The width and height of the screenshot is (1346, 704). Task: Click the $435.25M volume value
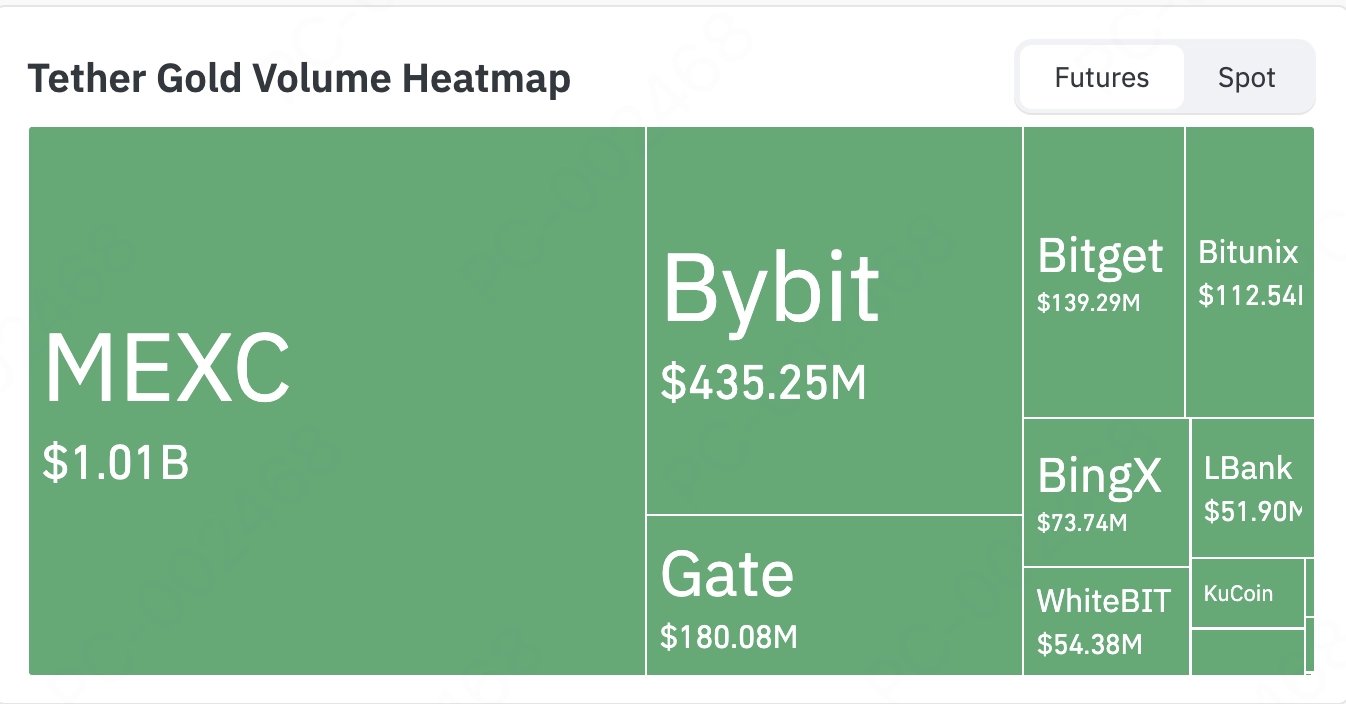(763, 383)
